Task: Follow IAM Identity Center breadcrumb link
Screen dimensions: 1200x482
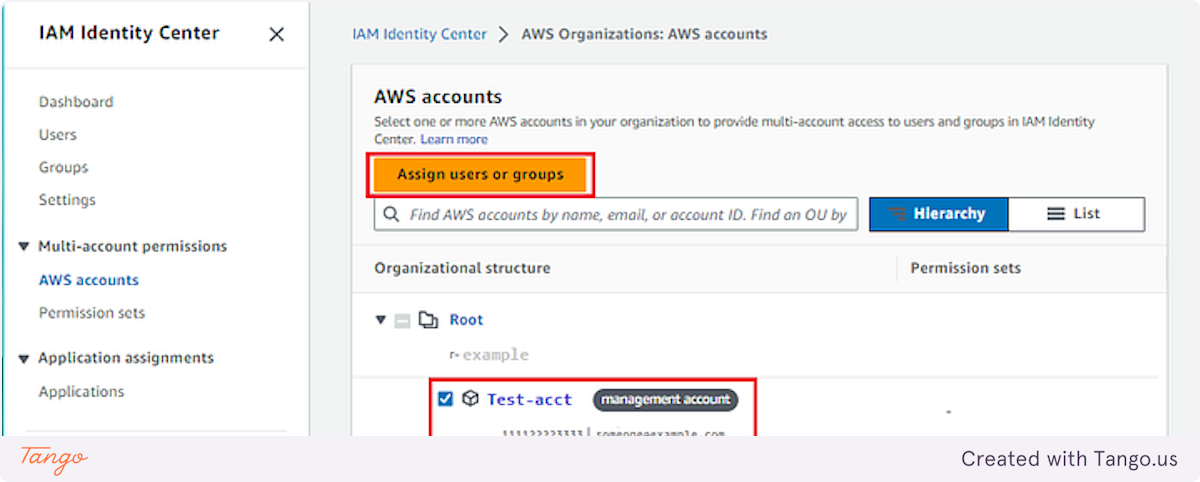Action: (419, 34)
